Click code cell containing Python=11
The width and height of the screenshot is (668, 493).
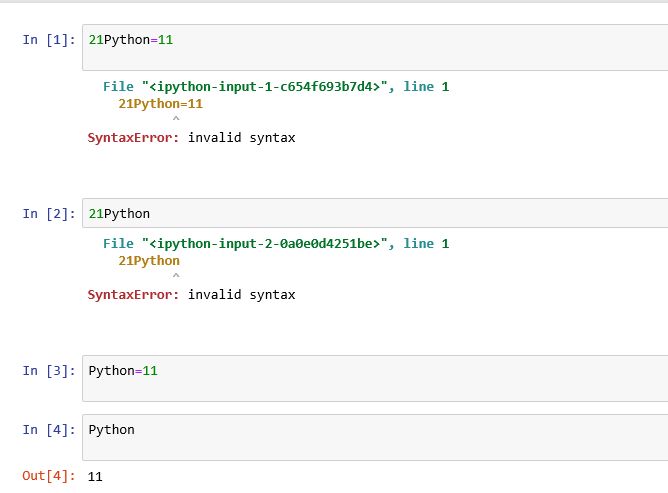pyautogui.click(x=375, y=378)
